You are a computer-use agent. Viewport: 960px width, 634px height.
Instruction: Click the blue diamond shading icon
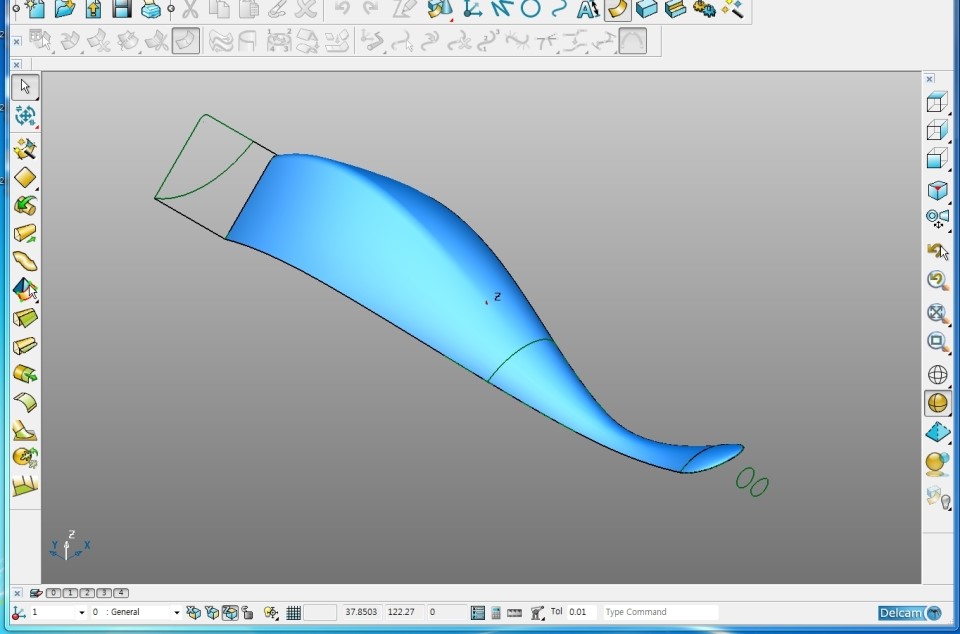[x=937, y=432]
